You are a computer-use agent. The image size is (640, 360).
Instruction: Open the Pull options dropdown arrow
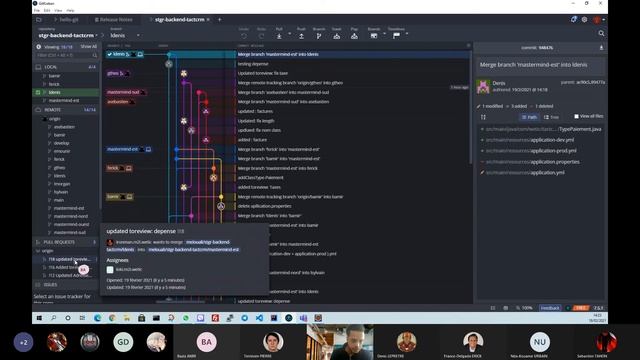290,34
